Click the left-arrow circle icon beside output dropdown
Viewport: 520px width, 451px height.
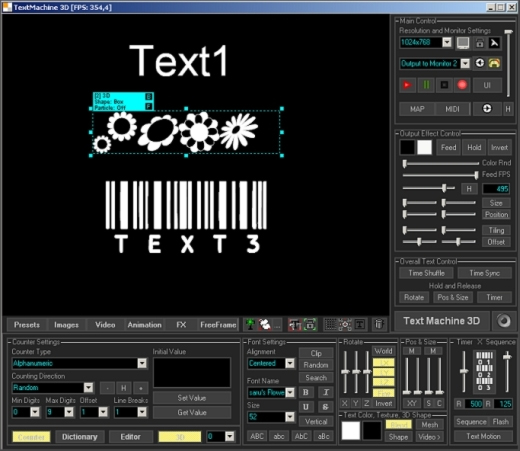[x=480, y=63]
